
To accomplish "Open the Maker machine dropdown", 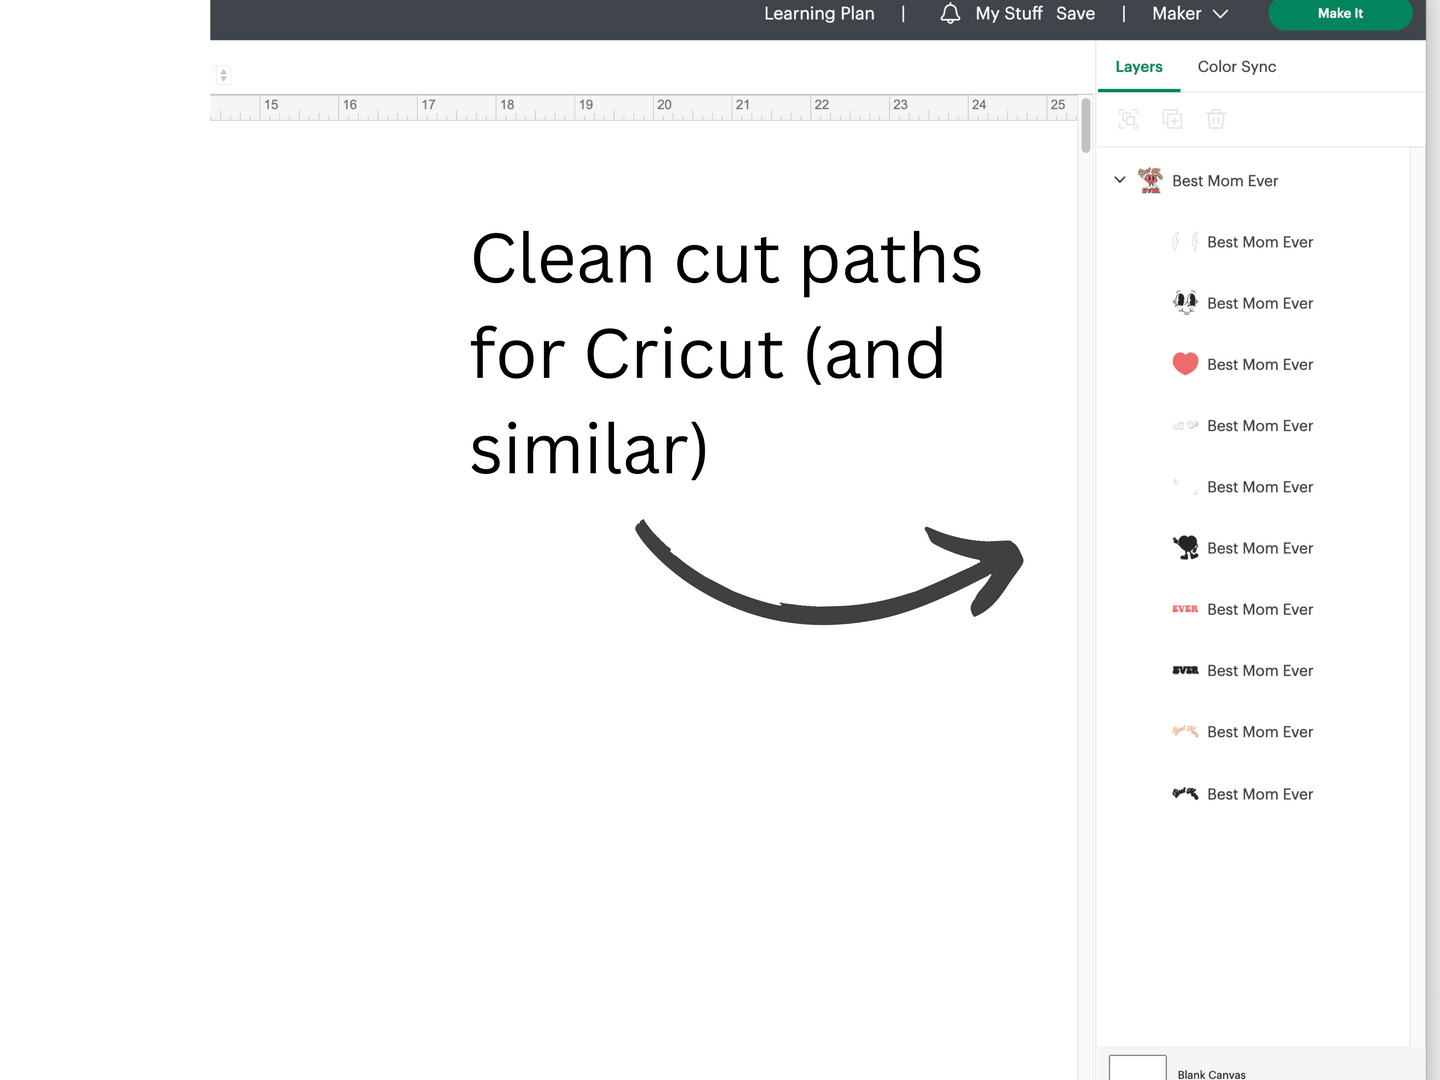I will click(1189, 14).
